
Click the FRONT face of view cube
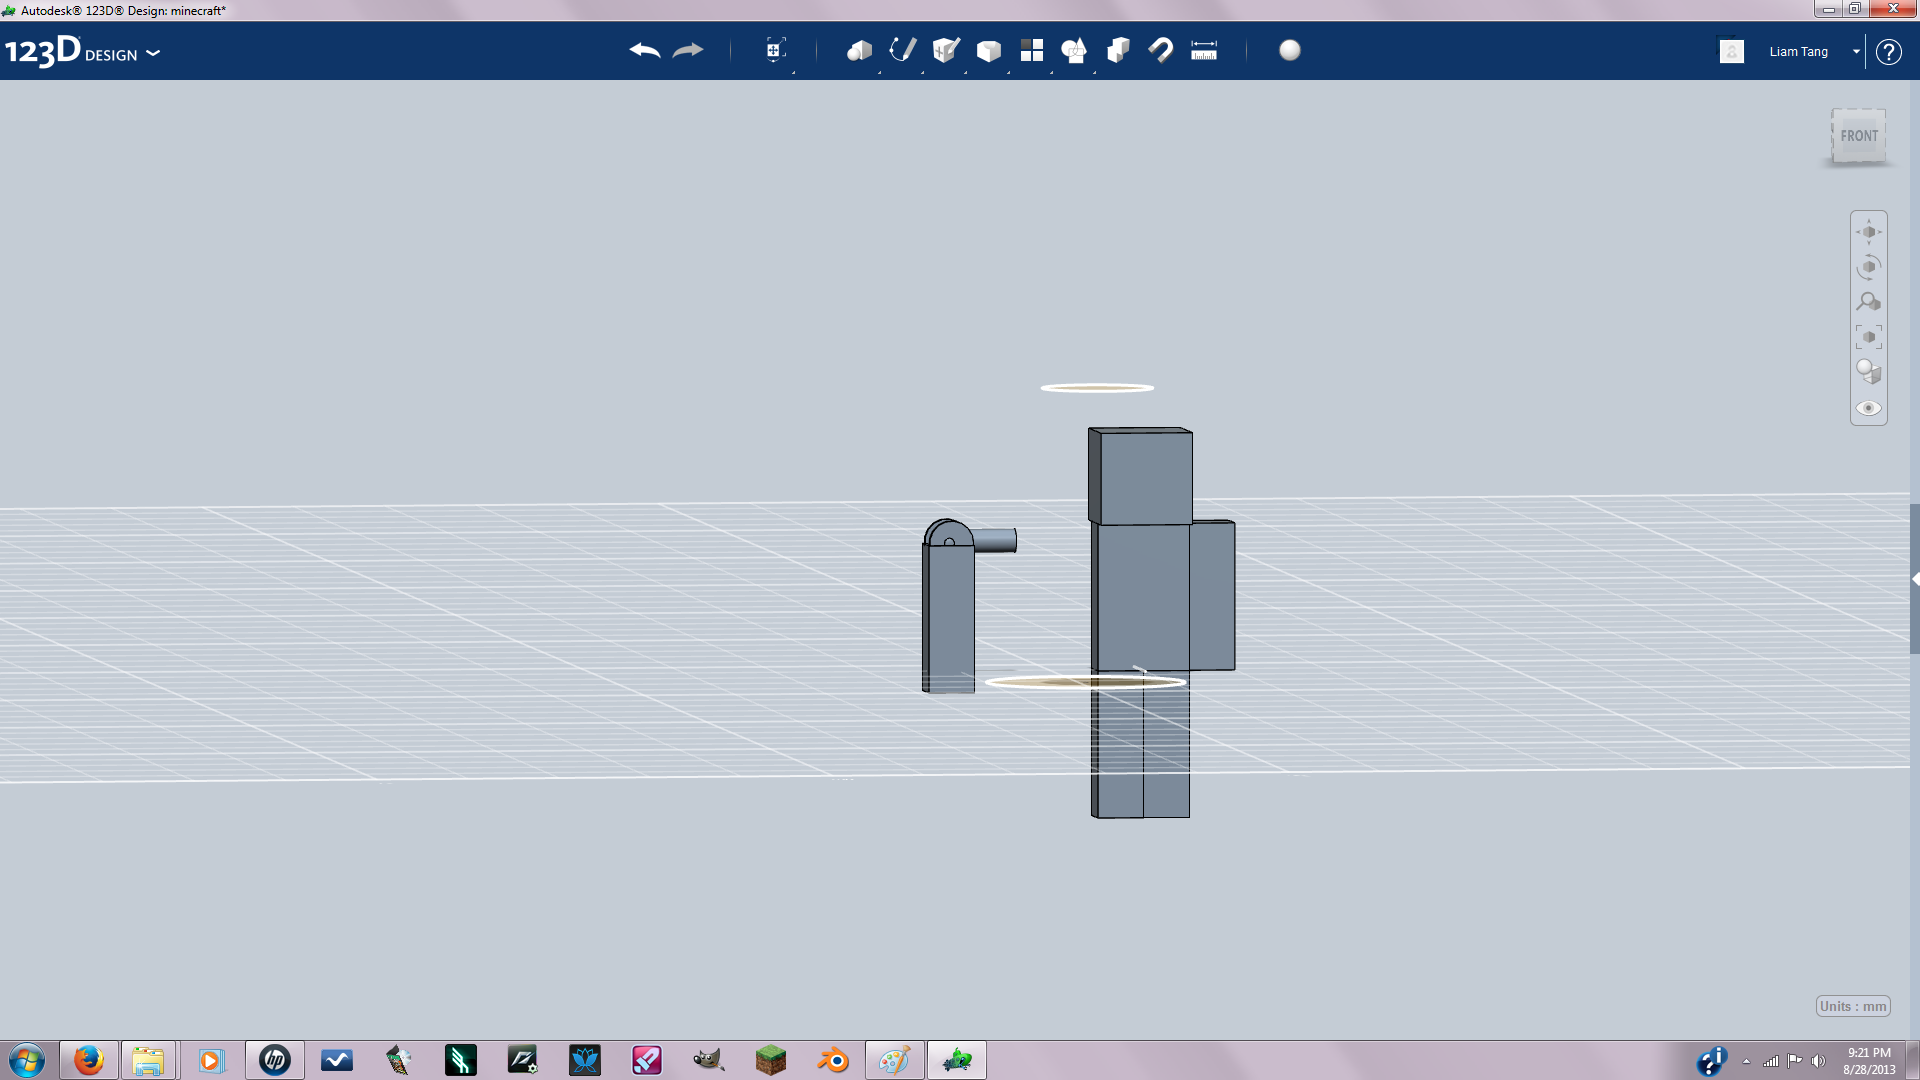tap(1859, 136)
